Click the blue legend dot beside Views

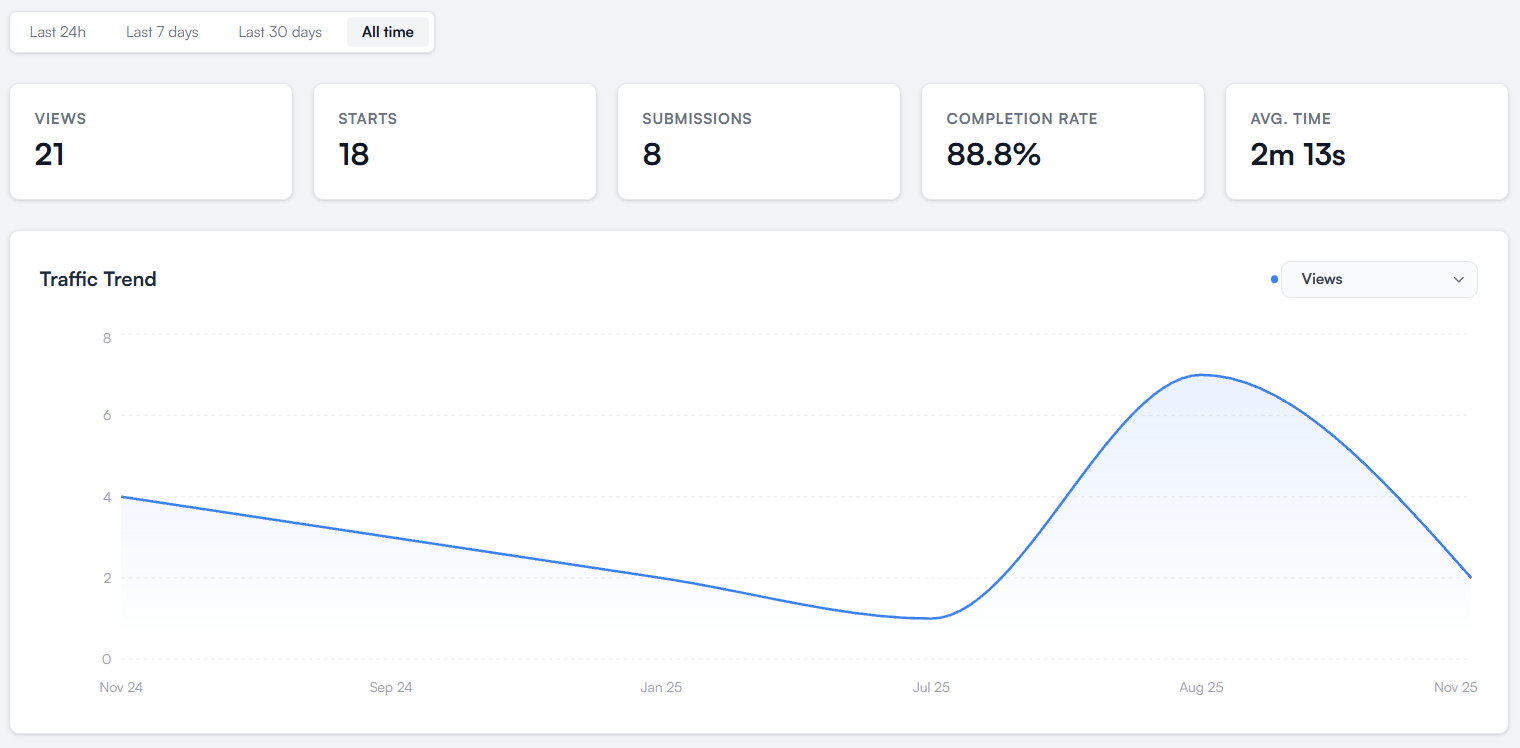[x=1274, y=279]
